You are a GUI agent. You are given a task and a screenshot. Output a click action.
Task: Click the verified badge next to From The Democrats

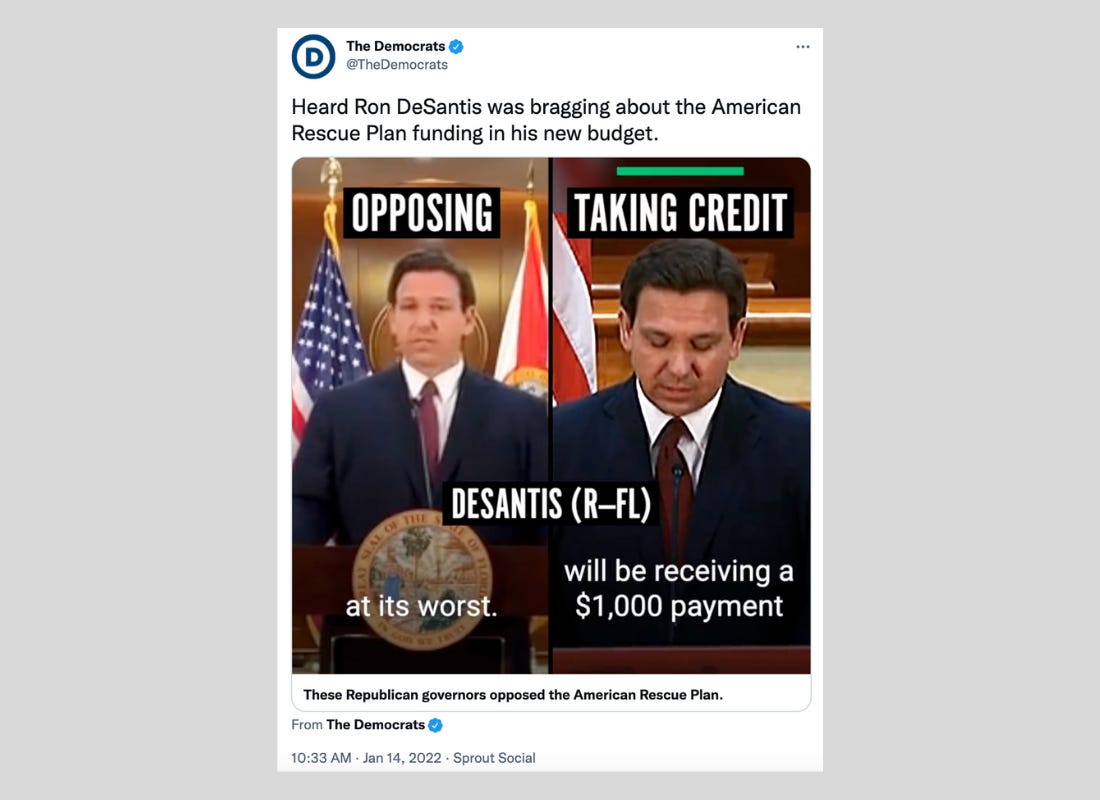point(436,725)
